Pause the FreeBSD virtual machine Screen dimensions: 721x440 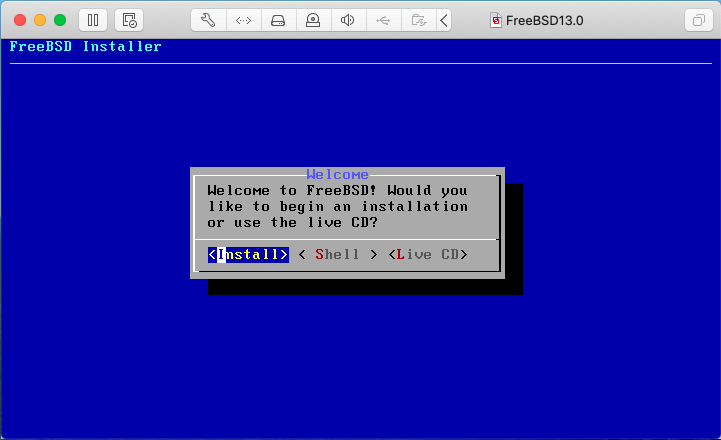pos(93,20)
